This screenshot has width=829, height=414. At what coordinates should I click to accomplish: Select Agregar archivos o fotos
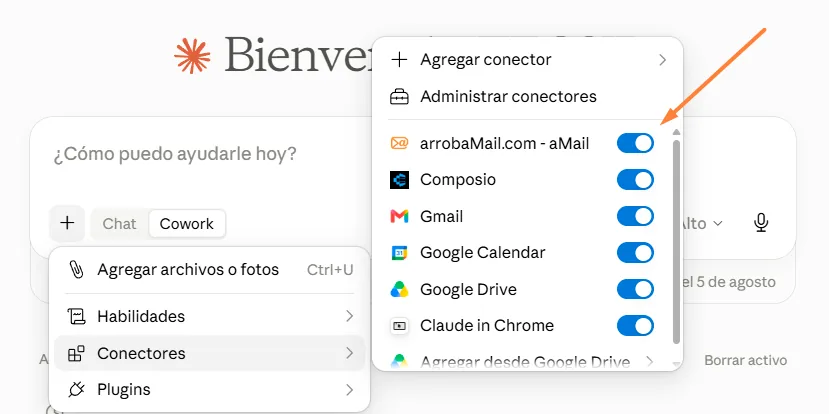point(209,270)
